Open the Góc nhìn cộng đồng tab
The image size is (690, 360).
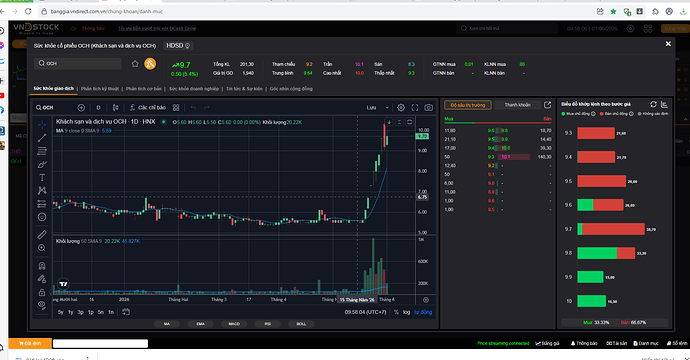tap(291, 88)
